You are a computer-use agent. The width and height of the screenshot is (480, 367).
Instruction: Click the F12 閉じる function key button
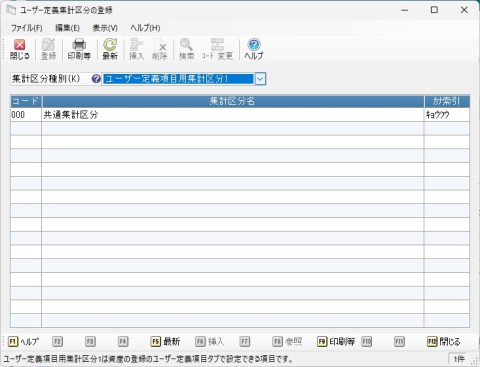point(443,341)
